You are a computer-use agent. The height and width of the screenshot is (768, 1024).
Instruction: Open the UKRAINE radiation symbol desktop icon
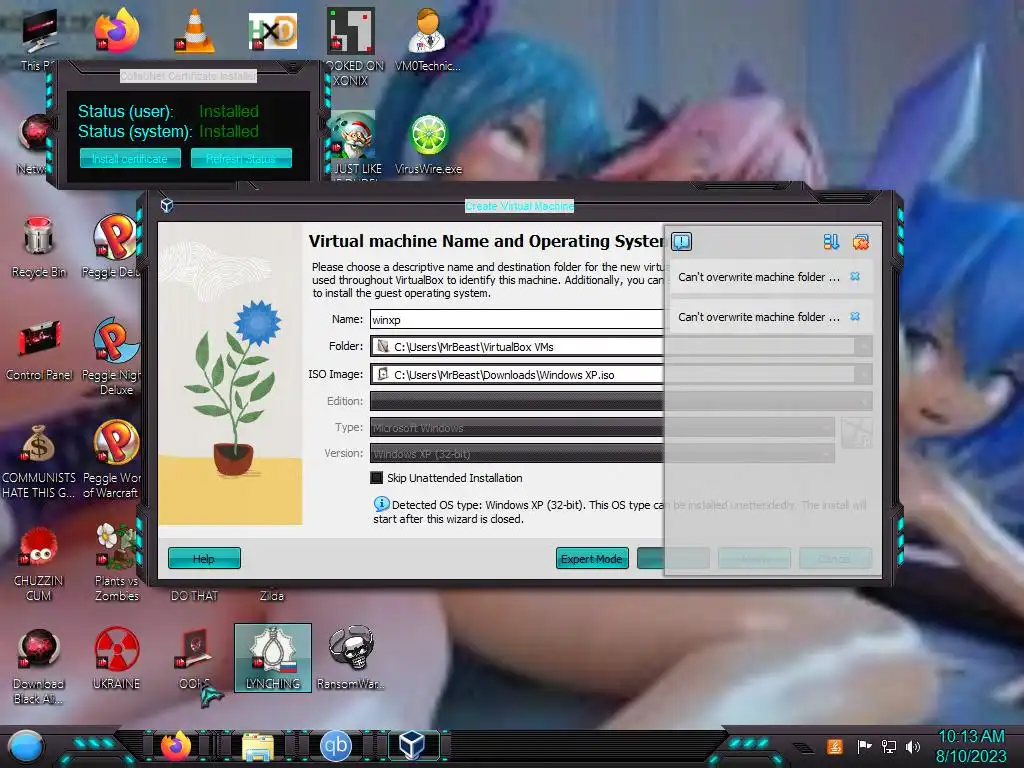click(116, 658)
